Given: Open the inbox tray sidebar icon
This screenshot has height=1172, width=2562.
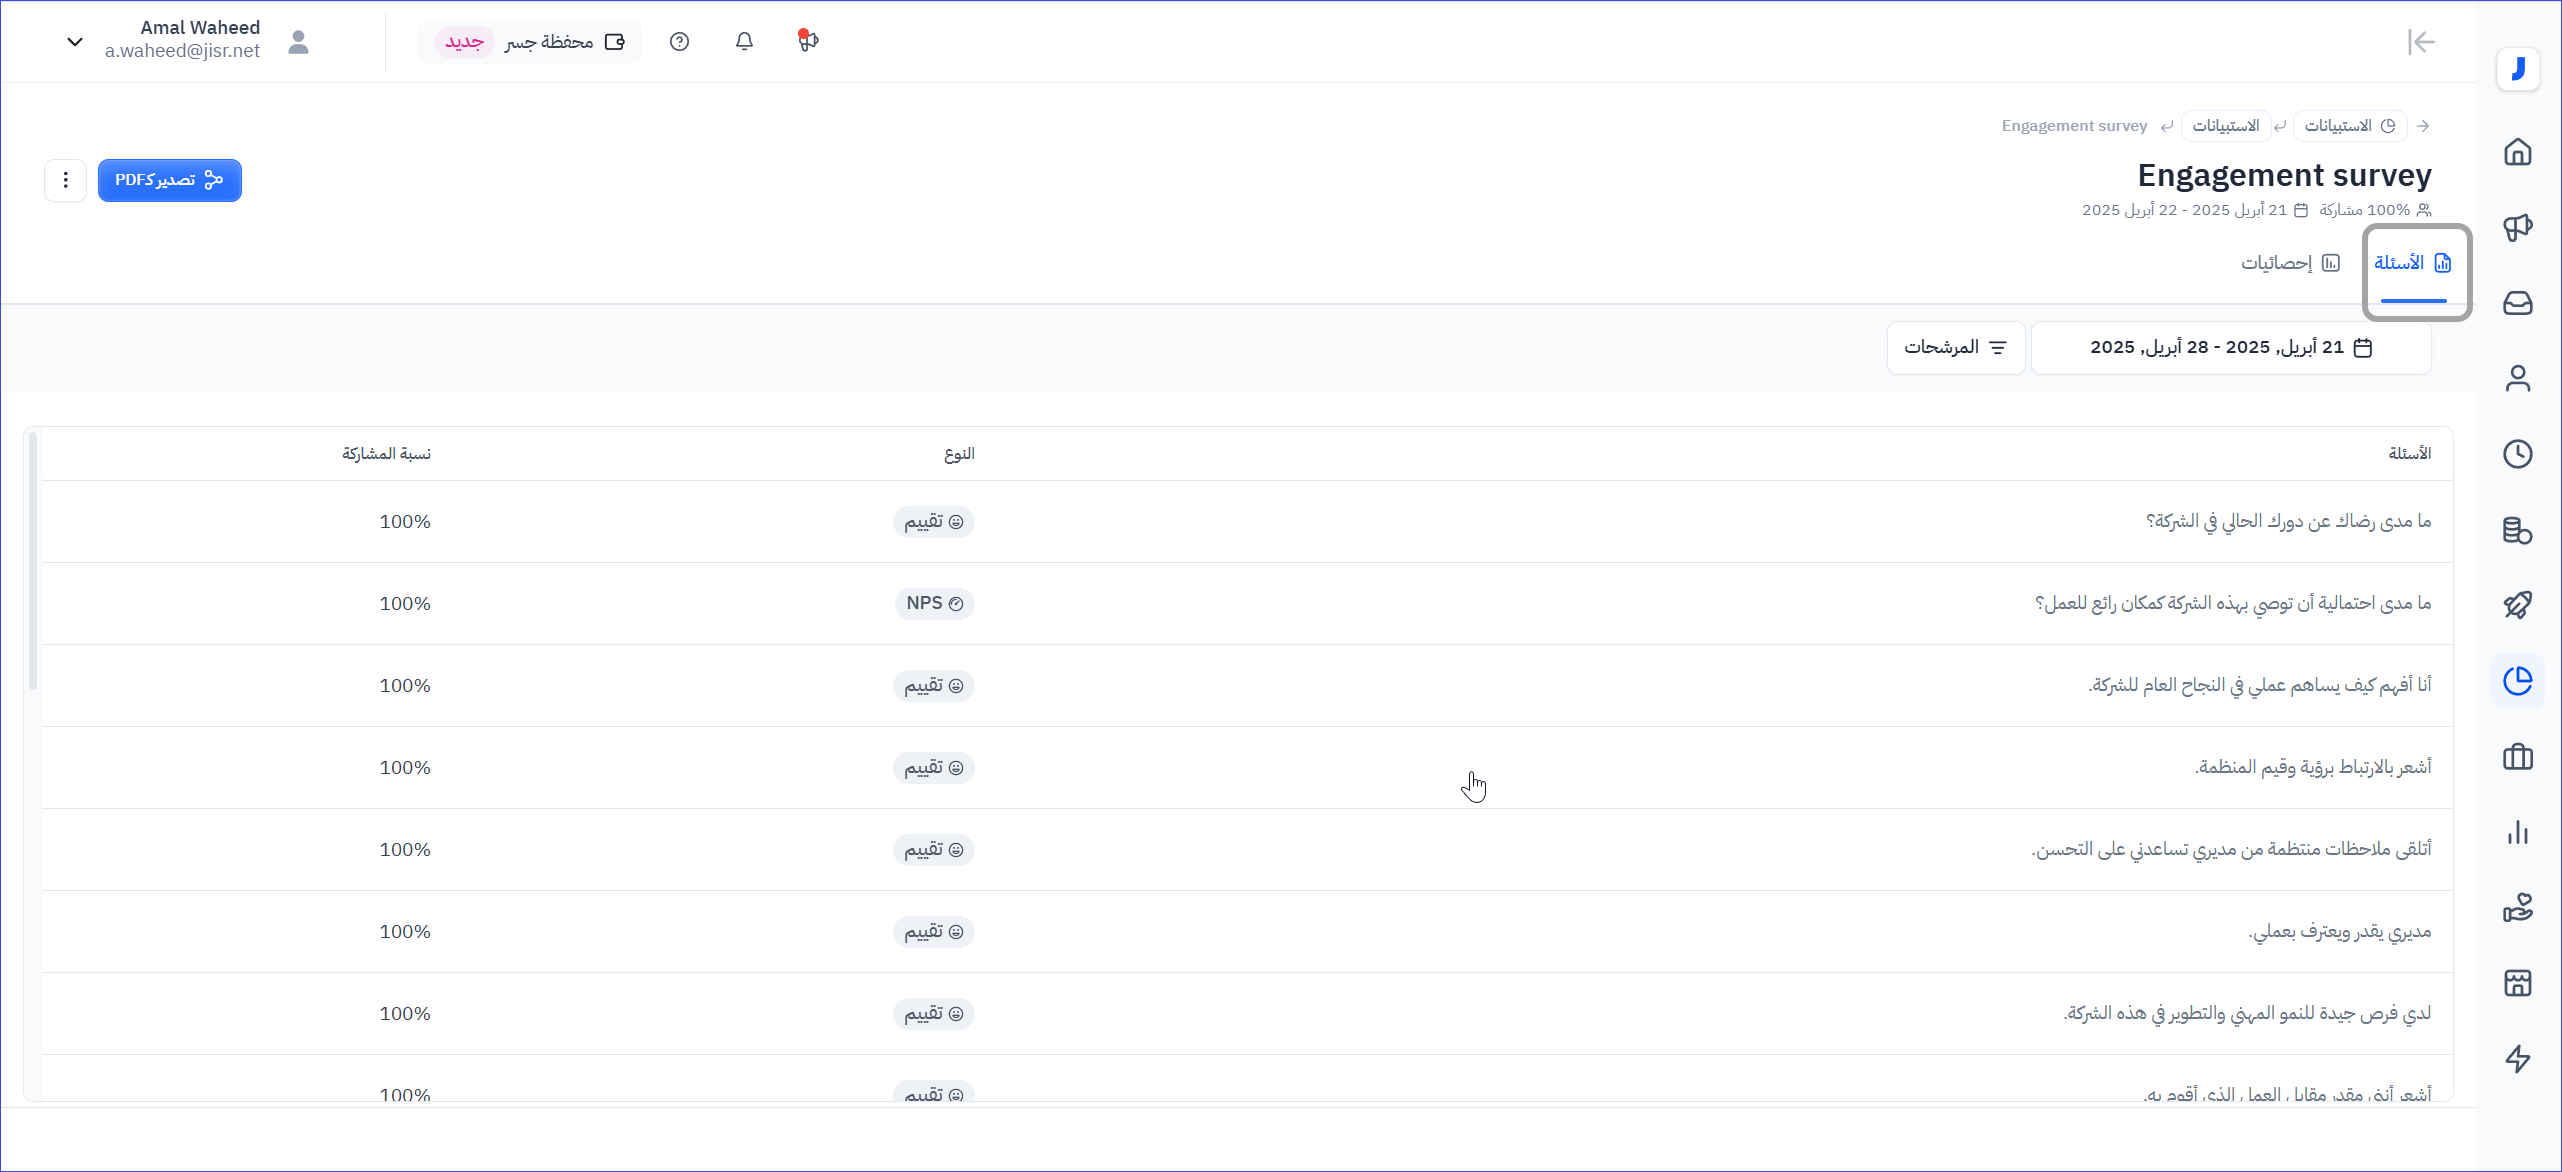Looking at the screenshot, I should point(2517,303).
